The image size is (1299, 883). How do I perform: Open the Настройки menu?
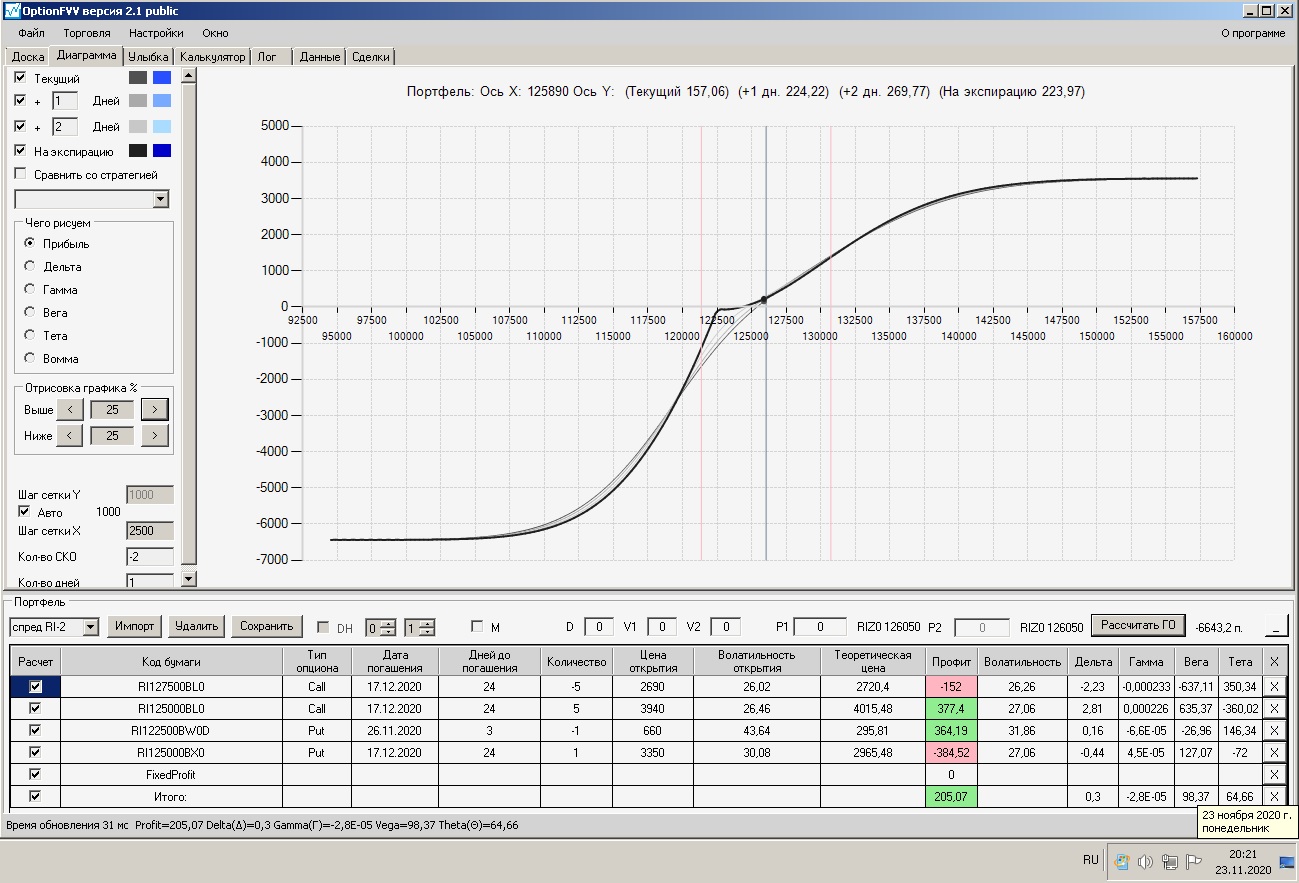pos(156,33)
